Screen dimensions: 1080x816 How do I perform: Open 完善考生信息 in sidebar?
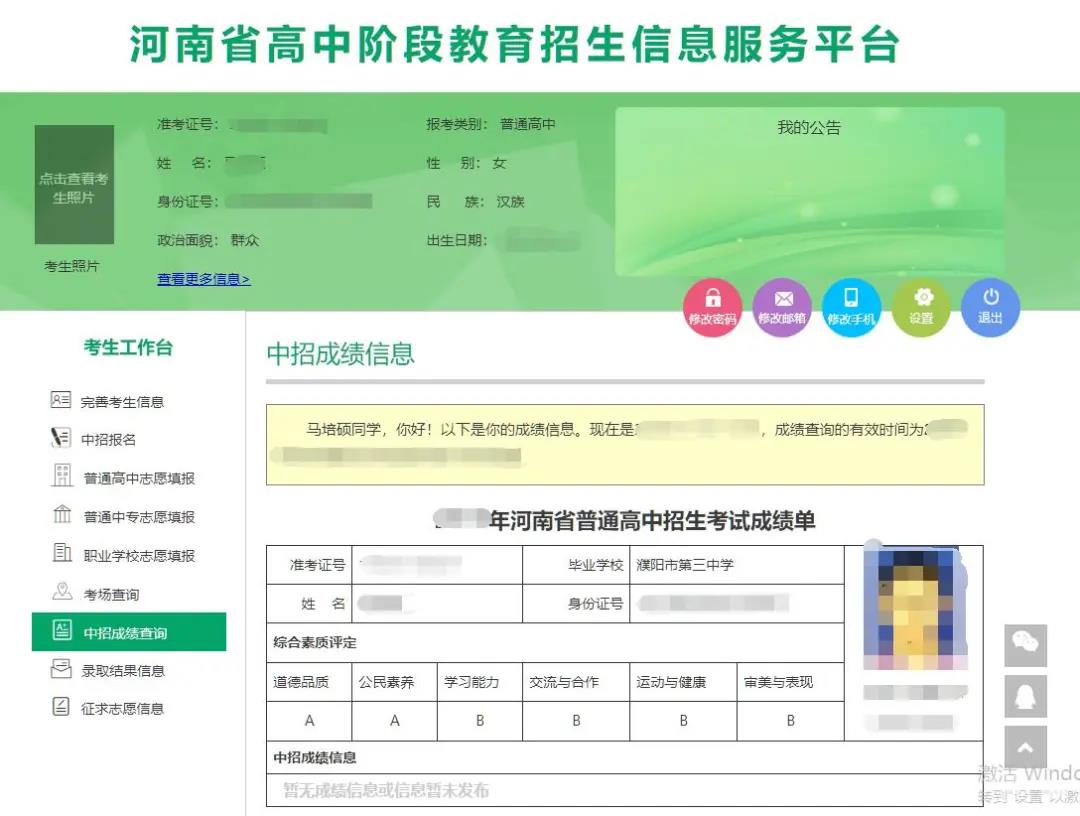[x=121, y=402]
